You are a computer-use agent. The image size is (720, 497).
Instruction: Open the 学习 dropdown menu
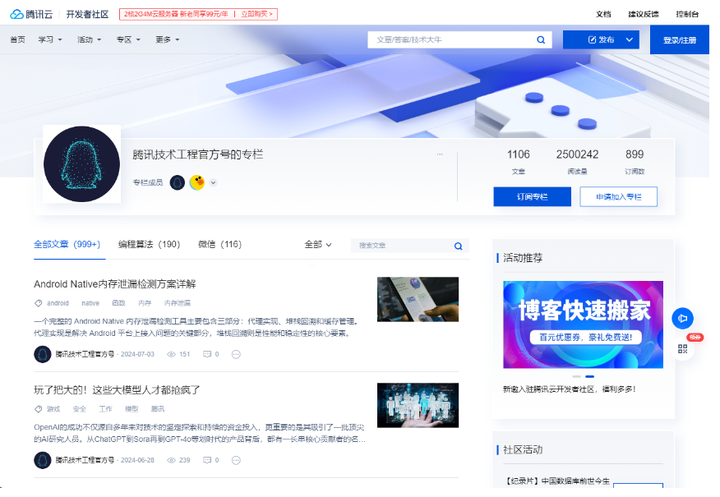(x=50, y=40)
